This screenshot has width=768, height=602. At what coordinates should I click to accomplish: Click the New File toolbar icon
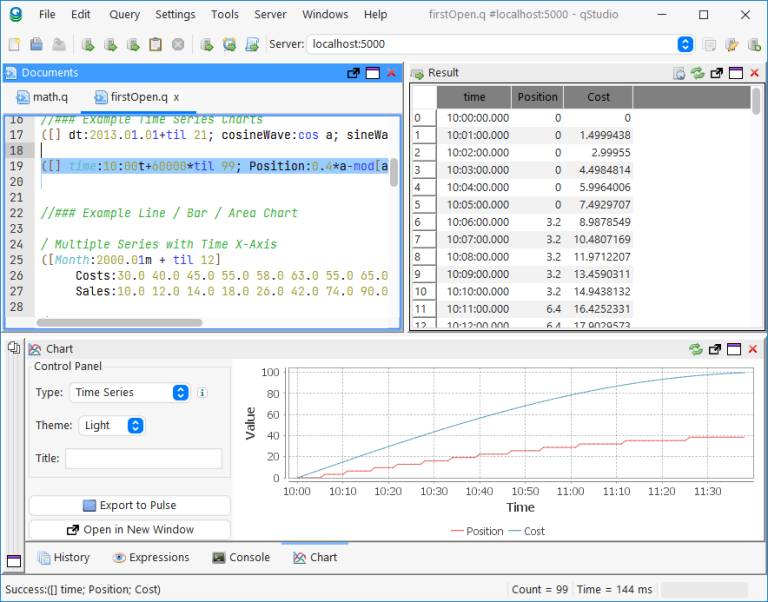(x=14, y=44)
